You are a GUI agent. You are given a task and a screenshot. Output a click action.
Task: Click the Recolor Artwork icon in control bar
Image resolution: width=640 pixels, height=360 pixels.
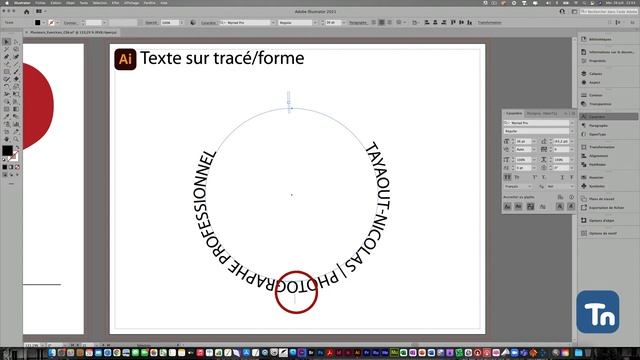[x=193, y=22]
